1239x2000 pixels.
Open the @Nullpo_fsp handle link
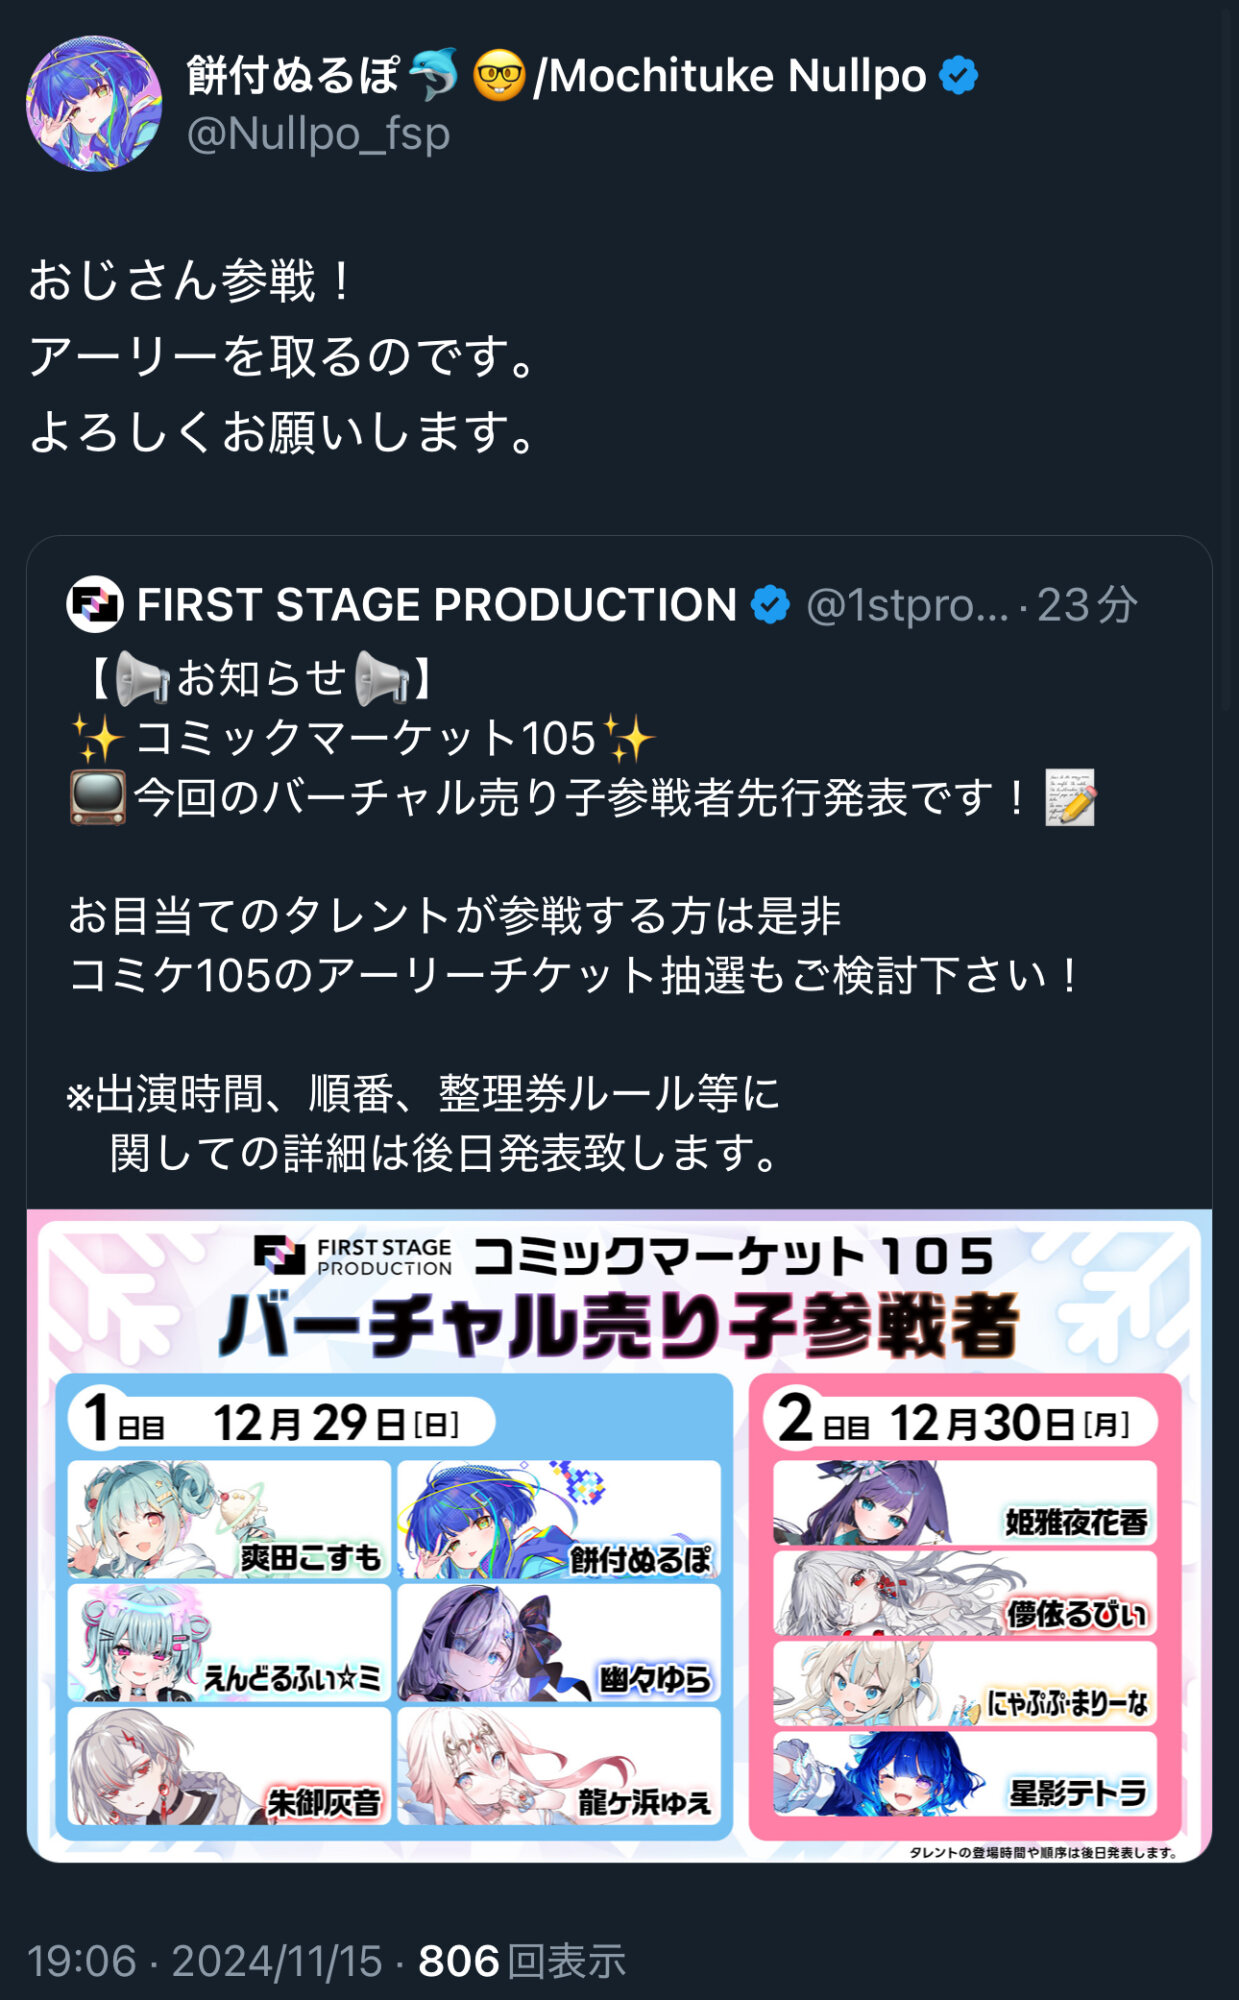click(319, 133)
